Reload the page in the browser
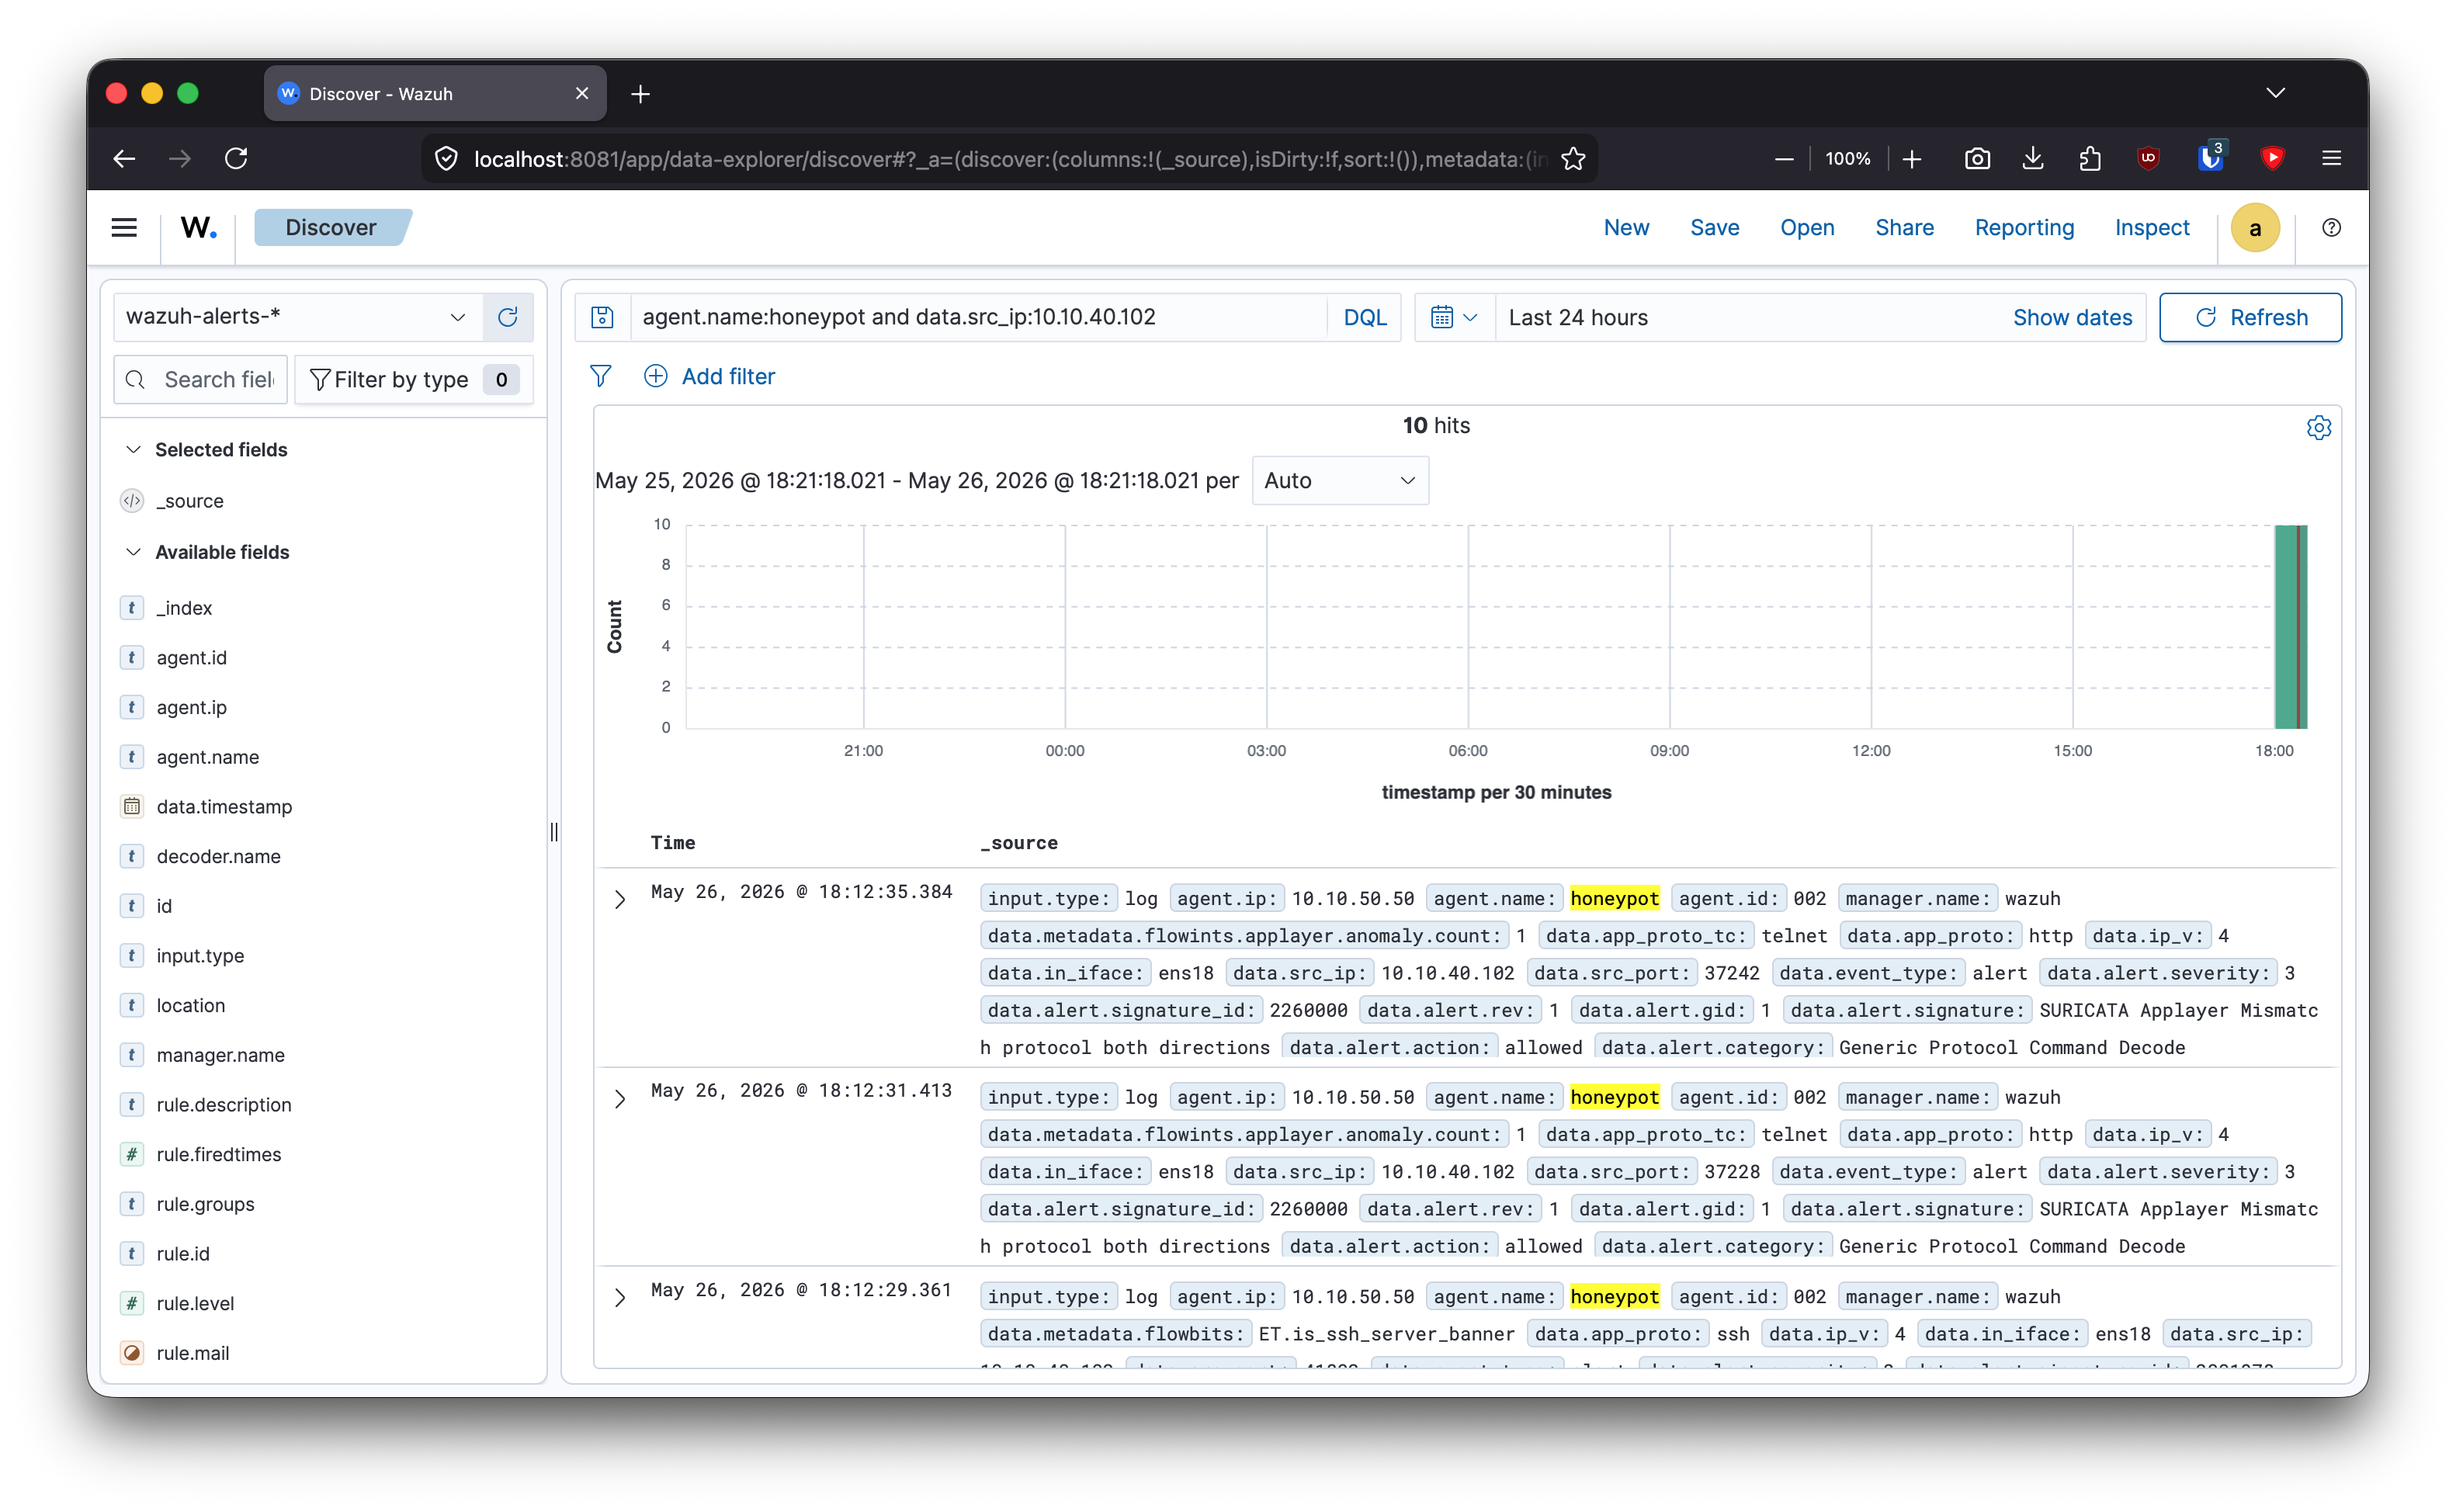 (x=236, y=158)
